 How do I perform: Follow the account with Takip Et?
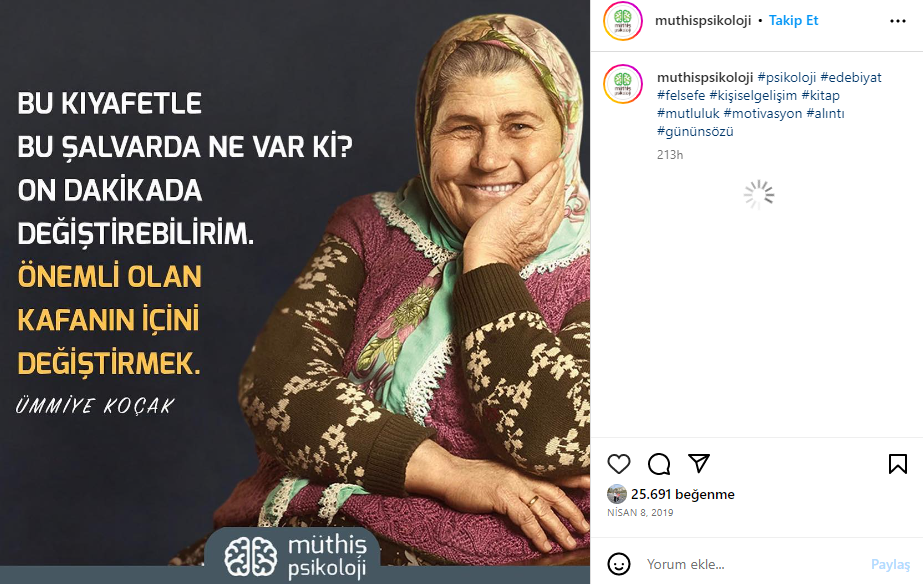[x=793, y=21]
